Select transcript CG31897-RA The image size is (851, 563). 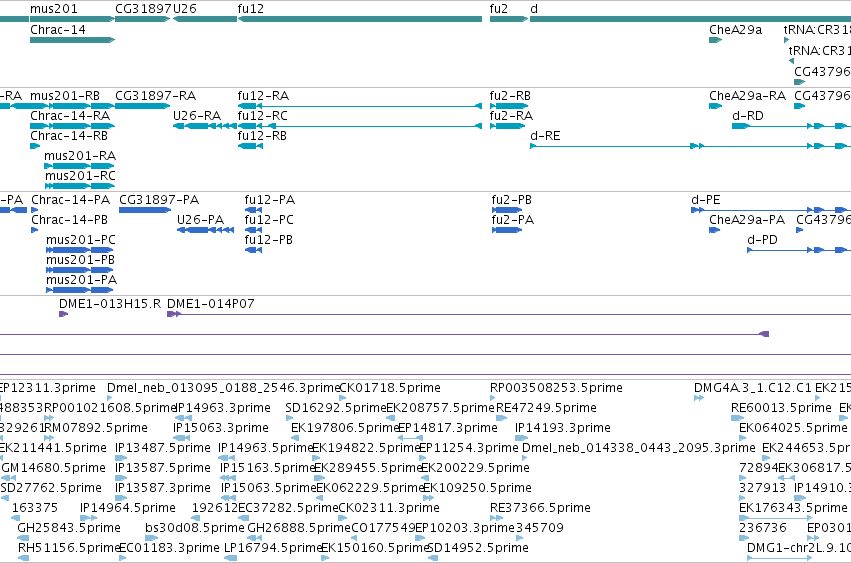point(155,96)
